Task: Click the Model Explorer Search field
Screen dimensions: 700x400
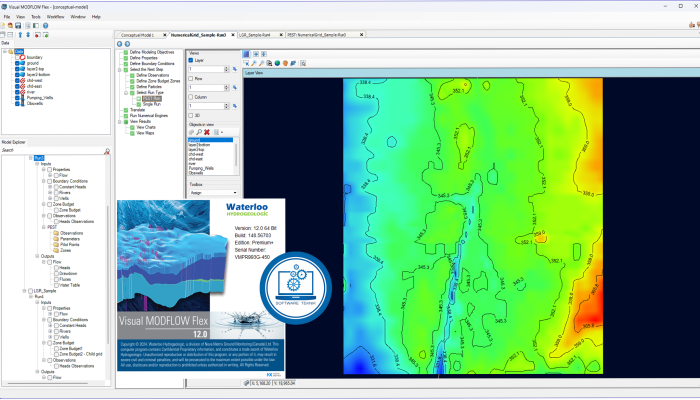Action: 53,151
